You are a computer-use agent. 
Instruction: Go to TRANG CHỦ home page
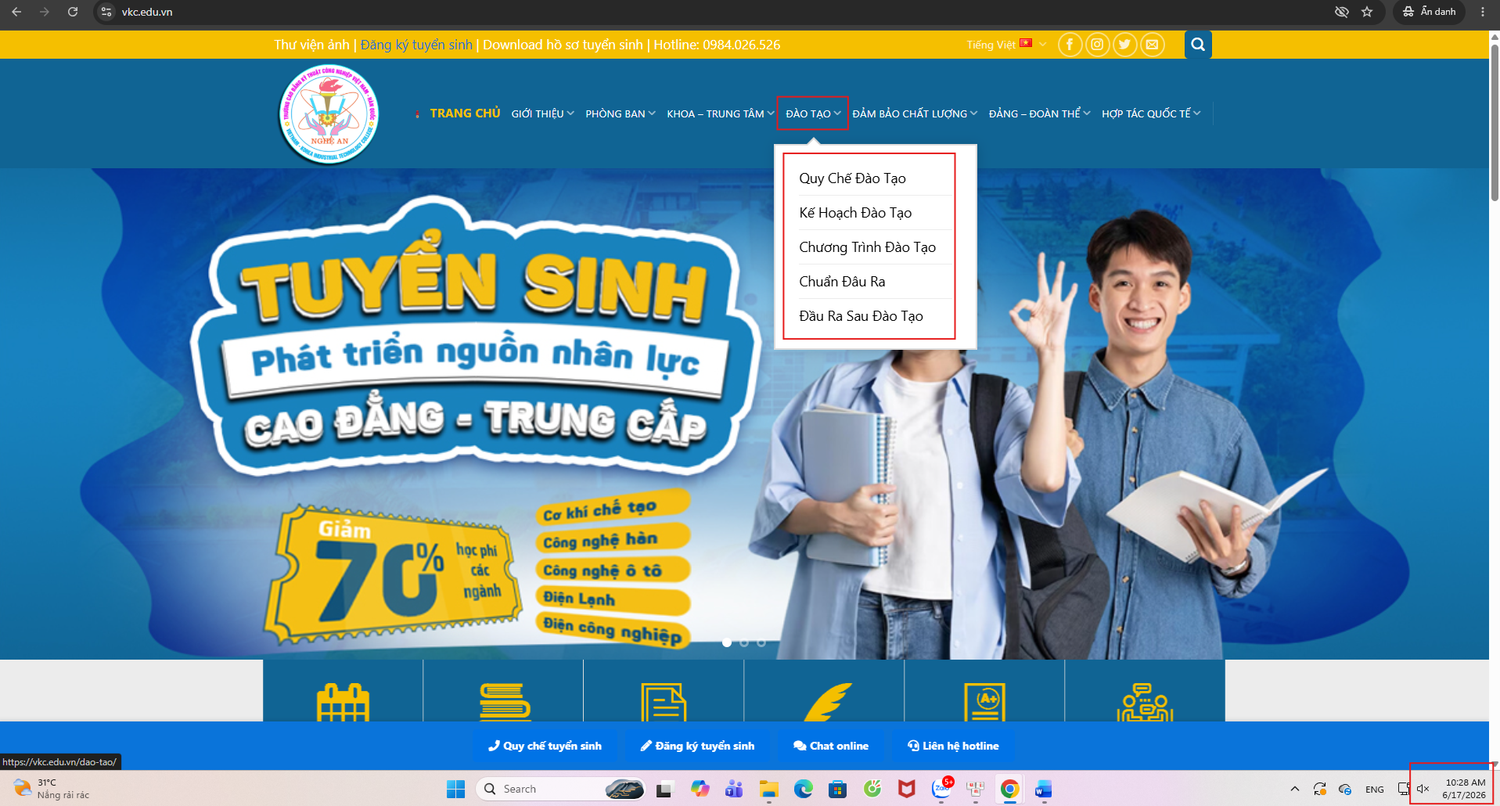[464, 113]
